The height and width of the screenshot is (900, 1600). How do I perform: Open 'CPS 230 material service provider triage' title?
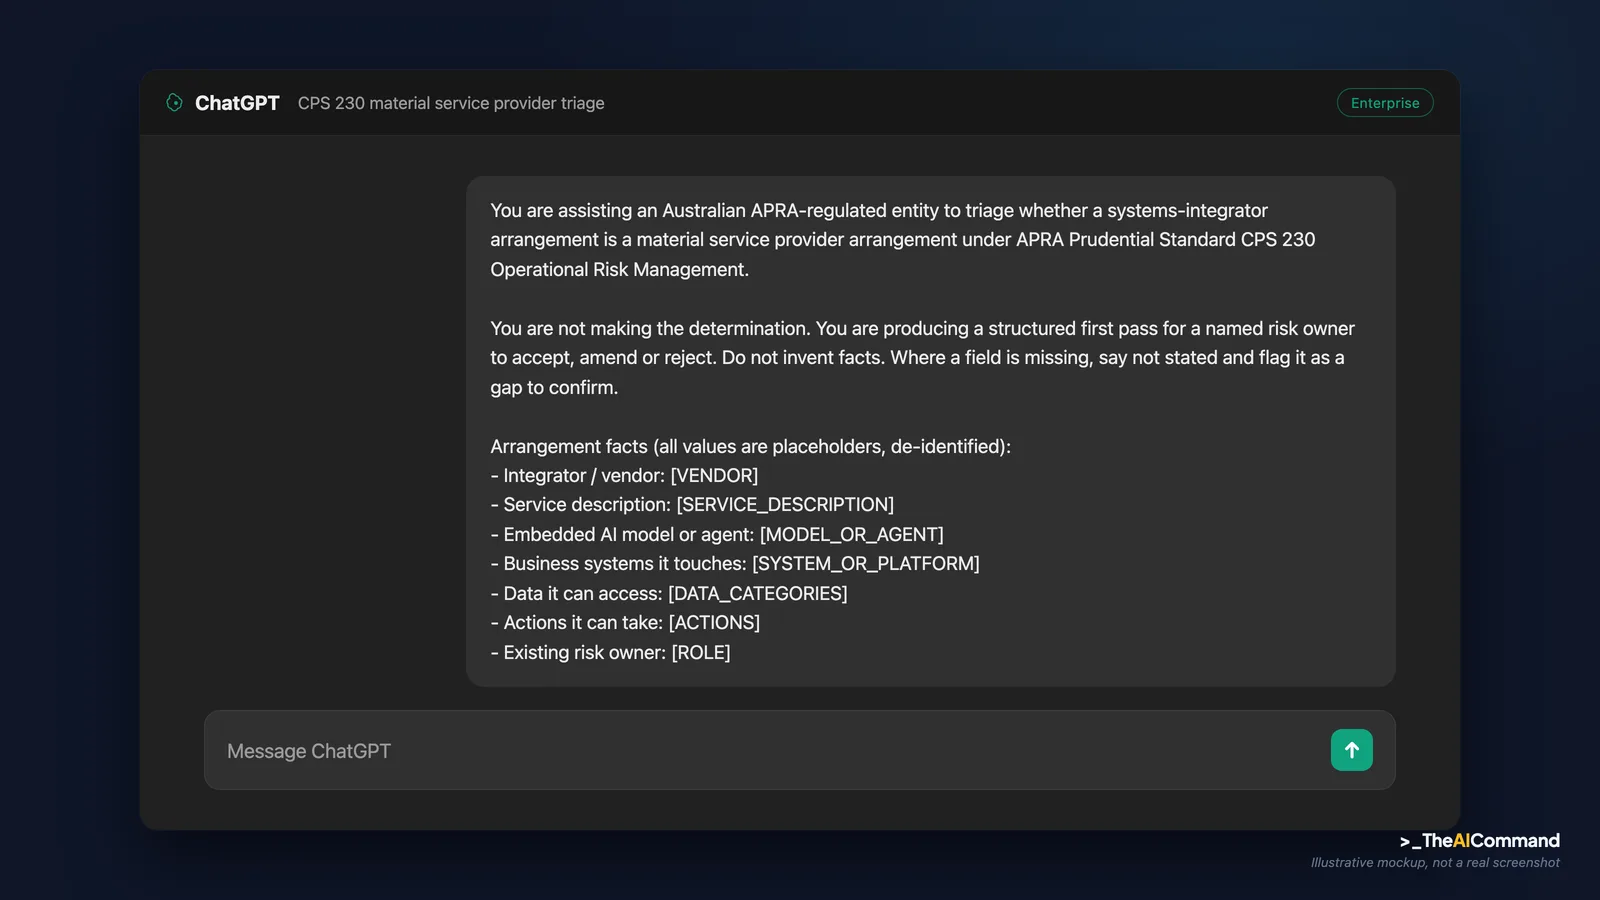pos(451,103)
